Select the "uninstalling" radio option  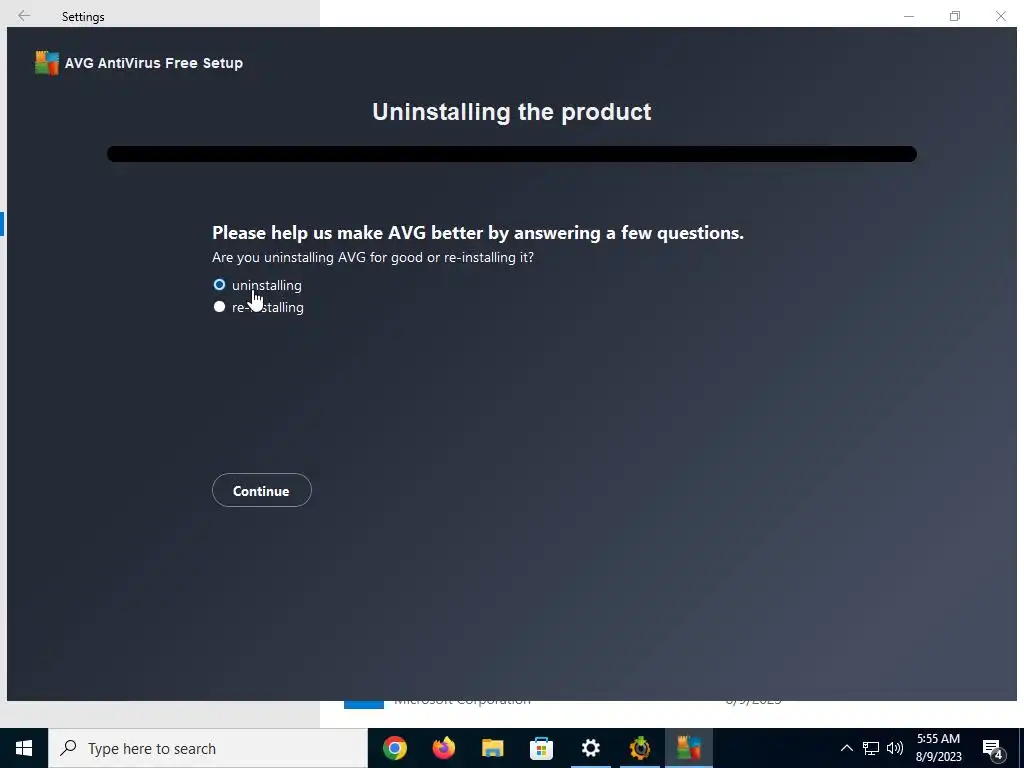[x=219, y=285]
